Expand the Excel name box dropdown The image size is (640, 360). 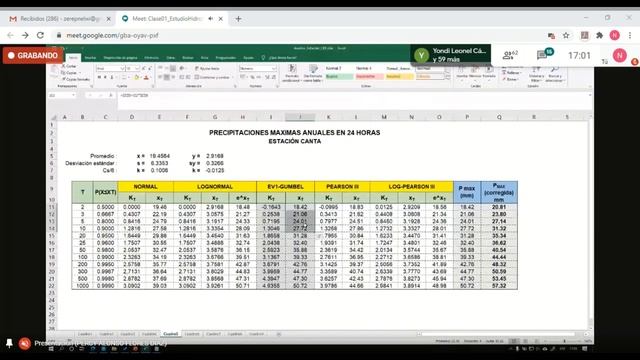[73, 95]
